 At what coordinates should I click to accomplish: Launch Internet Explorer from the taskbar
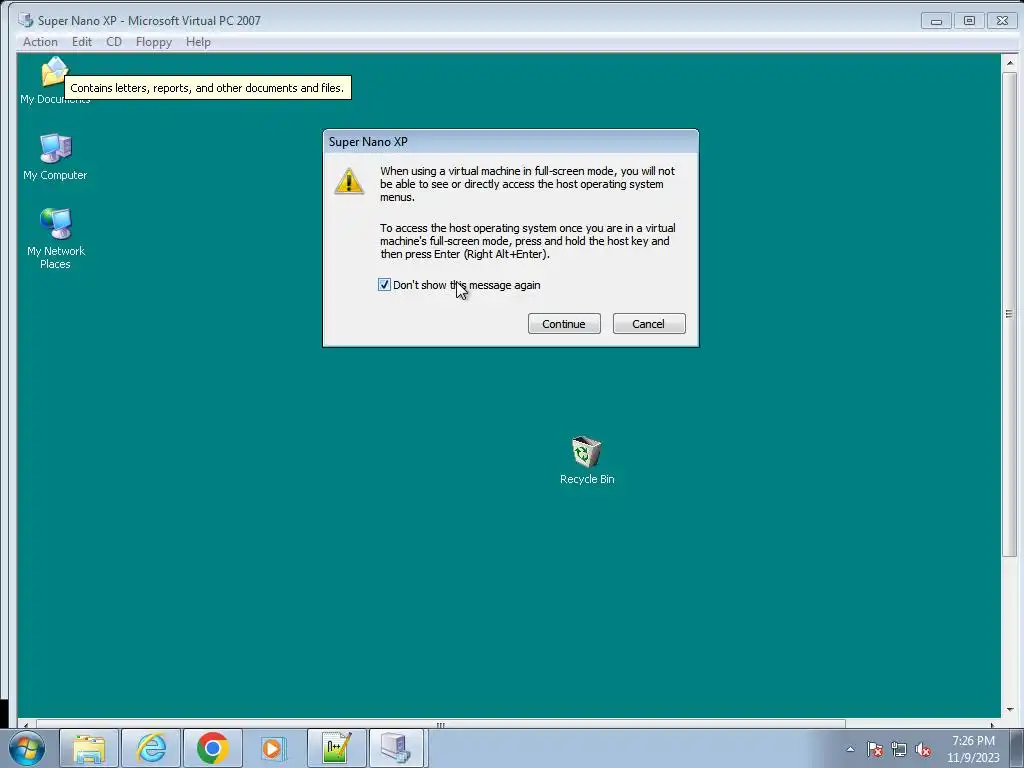point(151,748)
